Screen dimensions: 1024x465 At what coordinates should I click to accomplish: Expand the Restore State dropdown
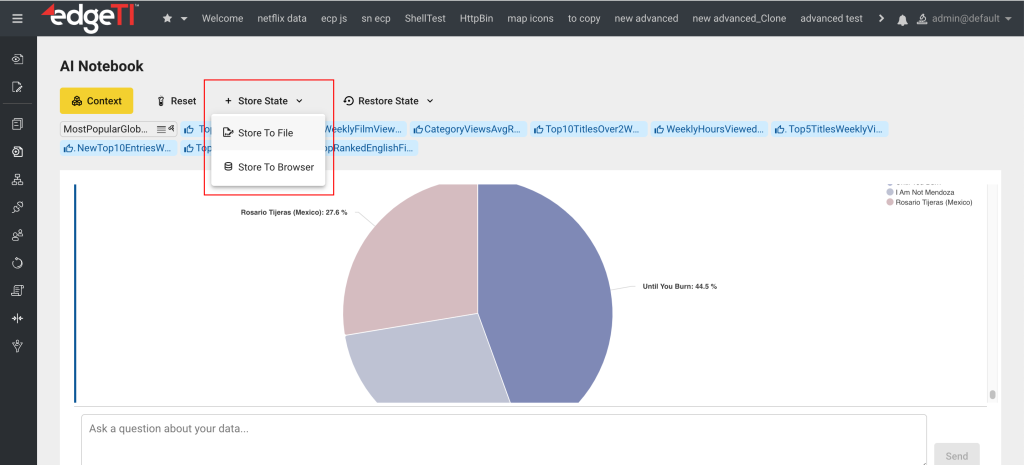pyautogui.click(x=388, y=101)
